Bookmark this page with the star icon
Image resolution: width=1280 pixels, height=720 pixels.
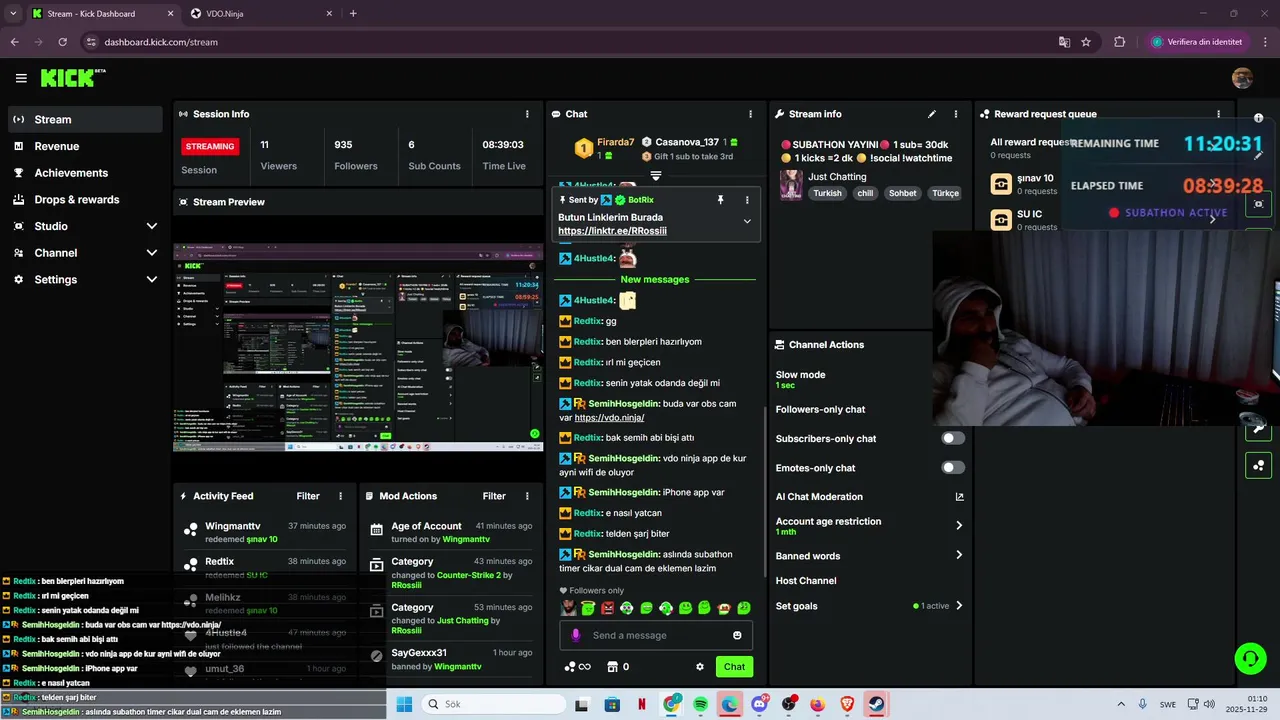1086,42
